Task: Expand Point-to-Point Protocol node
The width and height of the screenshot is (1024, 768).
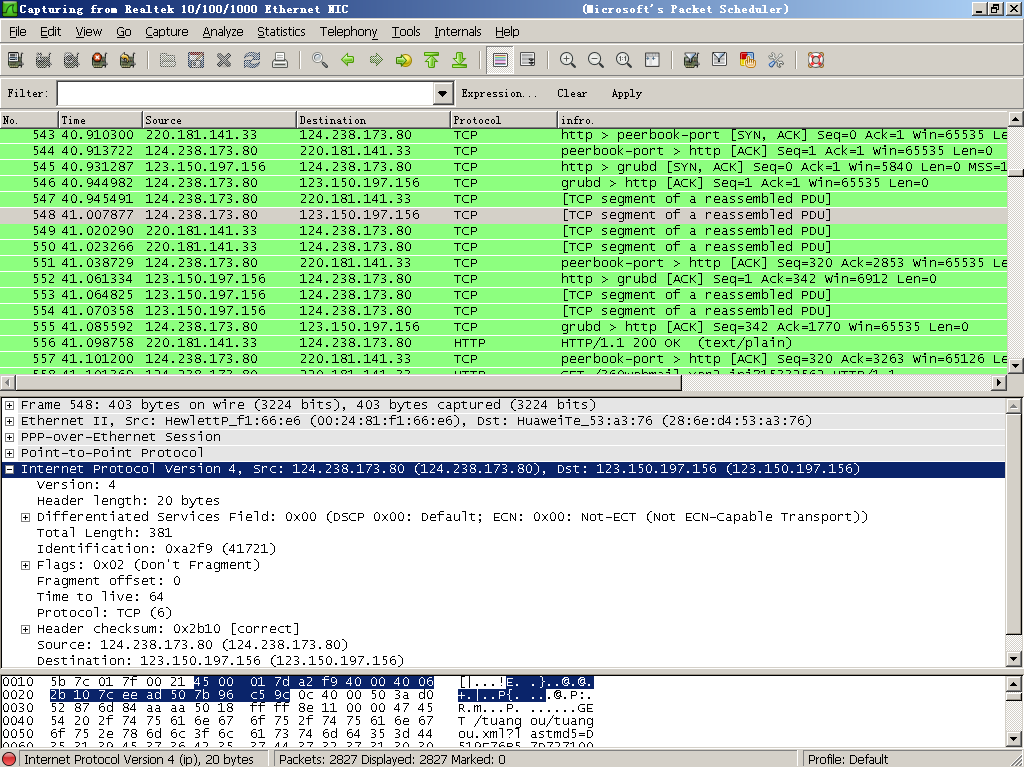Action: (x=10, y=453)
